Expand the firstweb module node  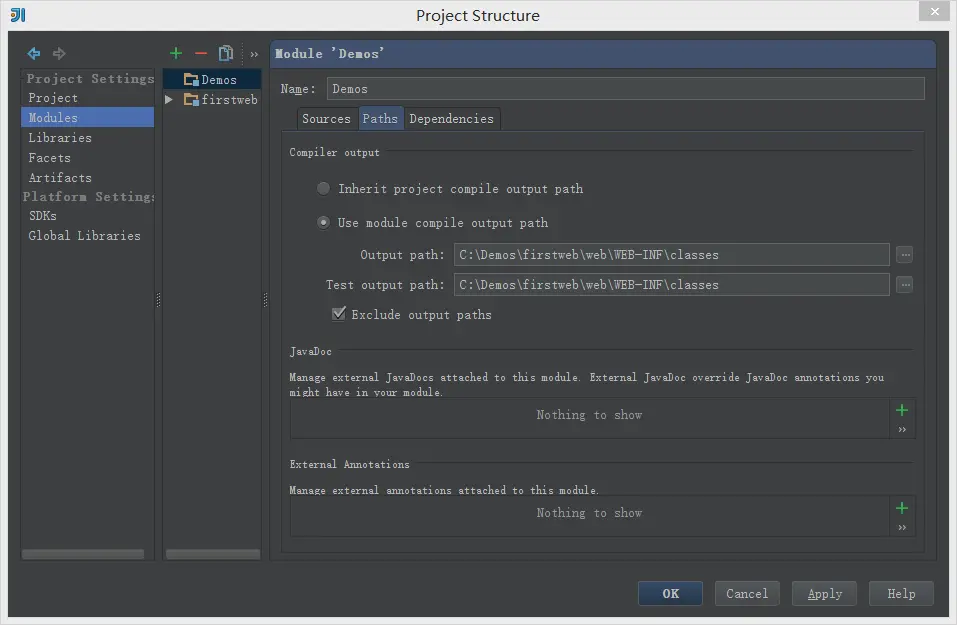coord(169,99)
